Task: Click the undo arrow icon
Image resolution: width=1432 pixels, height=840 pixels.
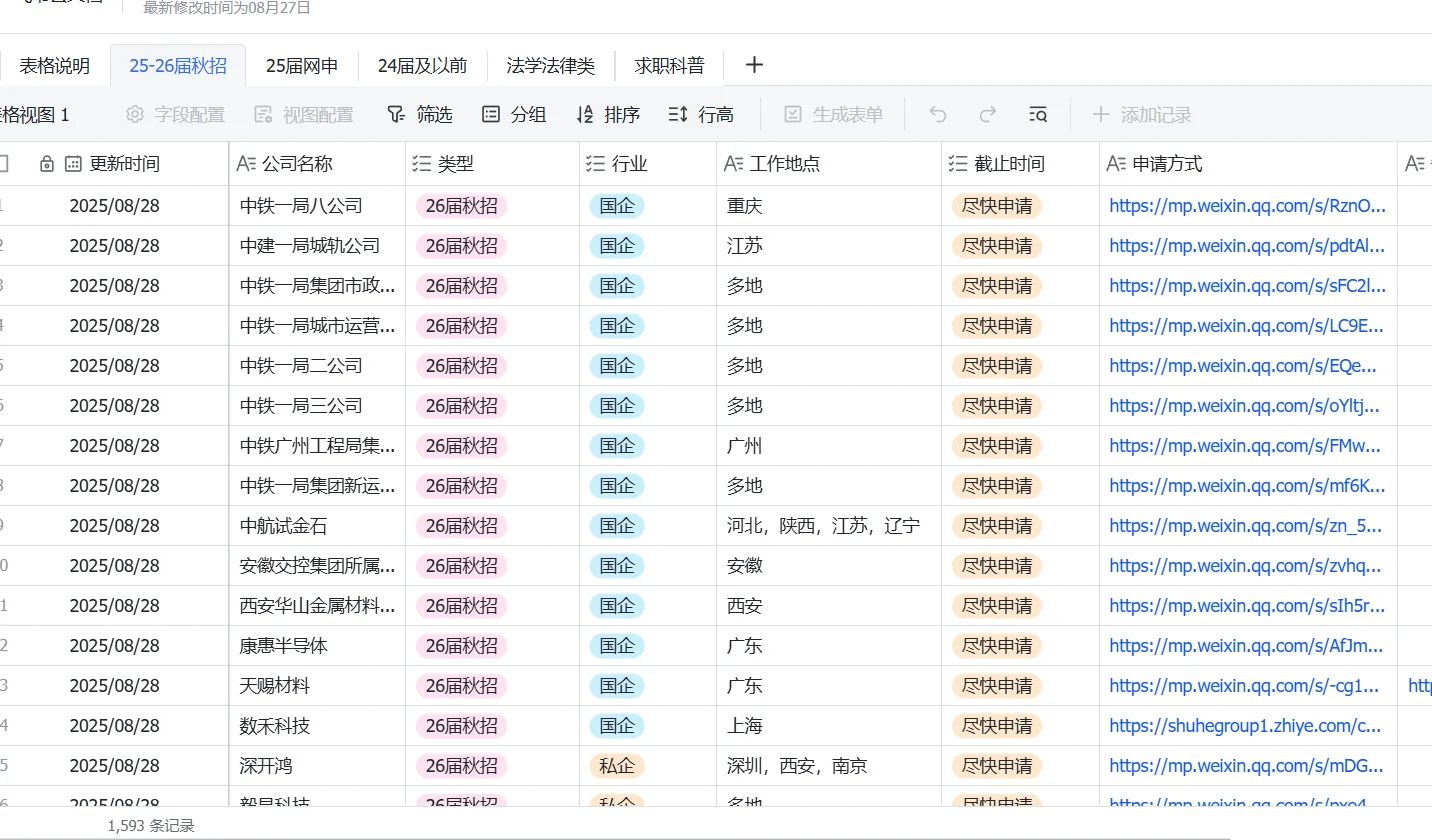Action: click(938, 115)
